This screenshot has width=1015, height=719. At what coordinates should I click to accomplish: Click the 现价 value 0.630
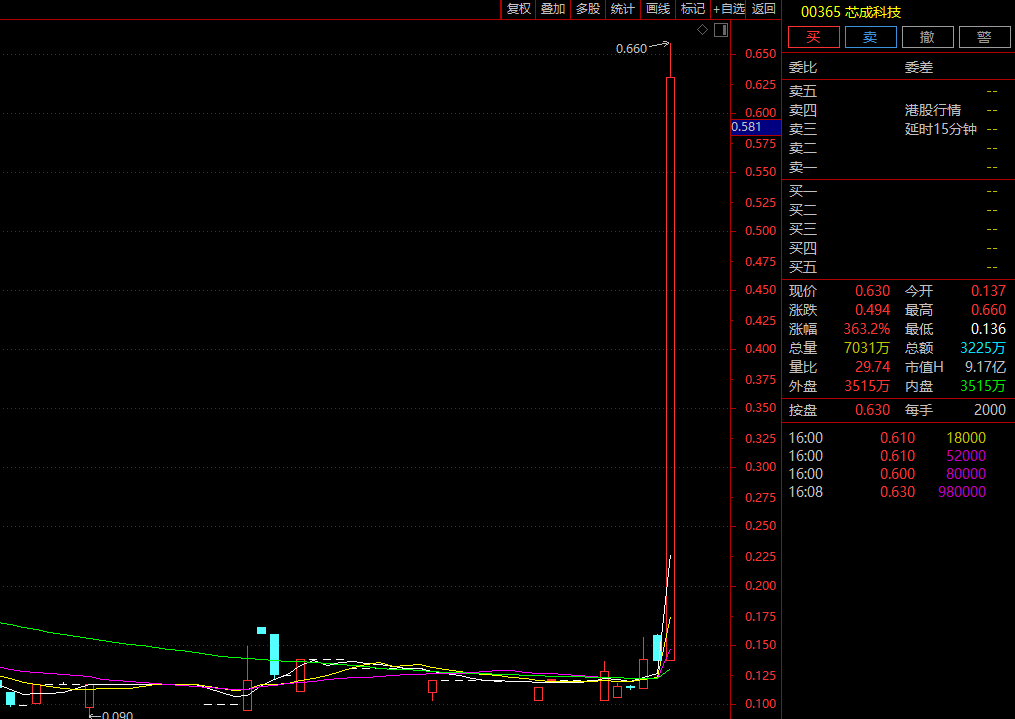pos(873,291)
